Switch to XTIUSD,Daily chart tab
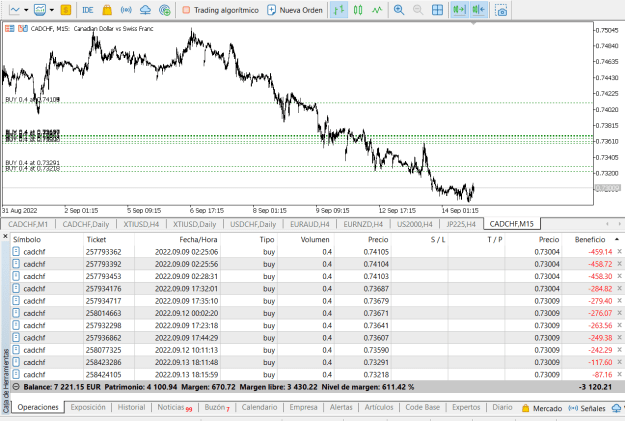Viewport: 625px width, 421px height. (195, 224)
